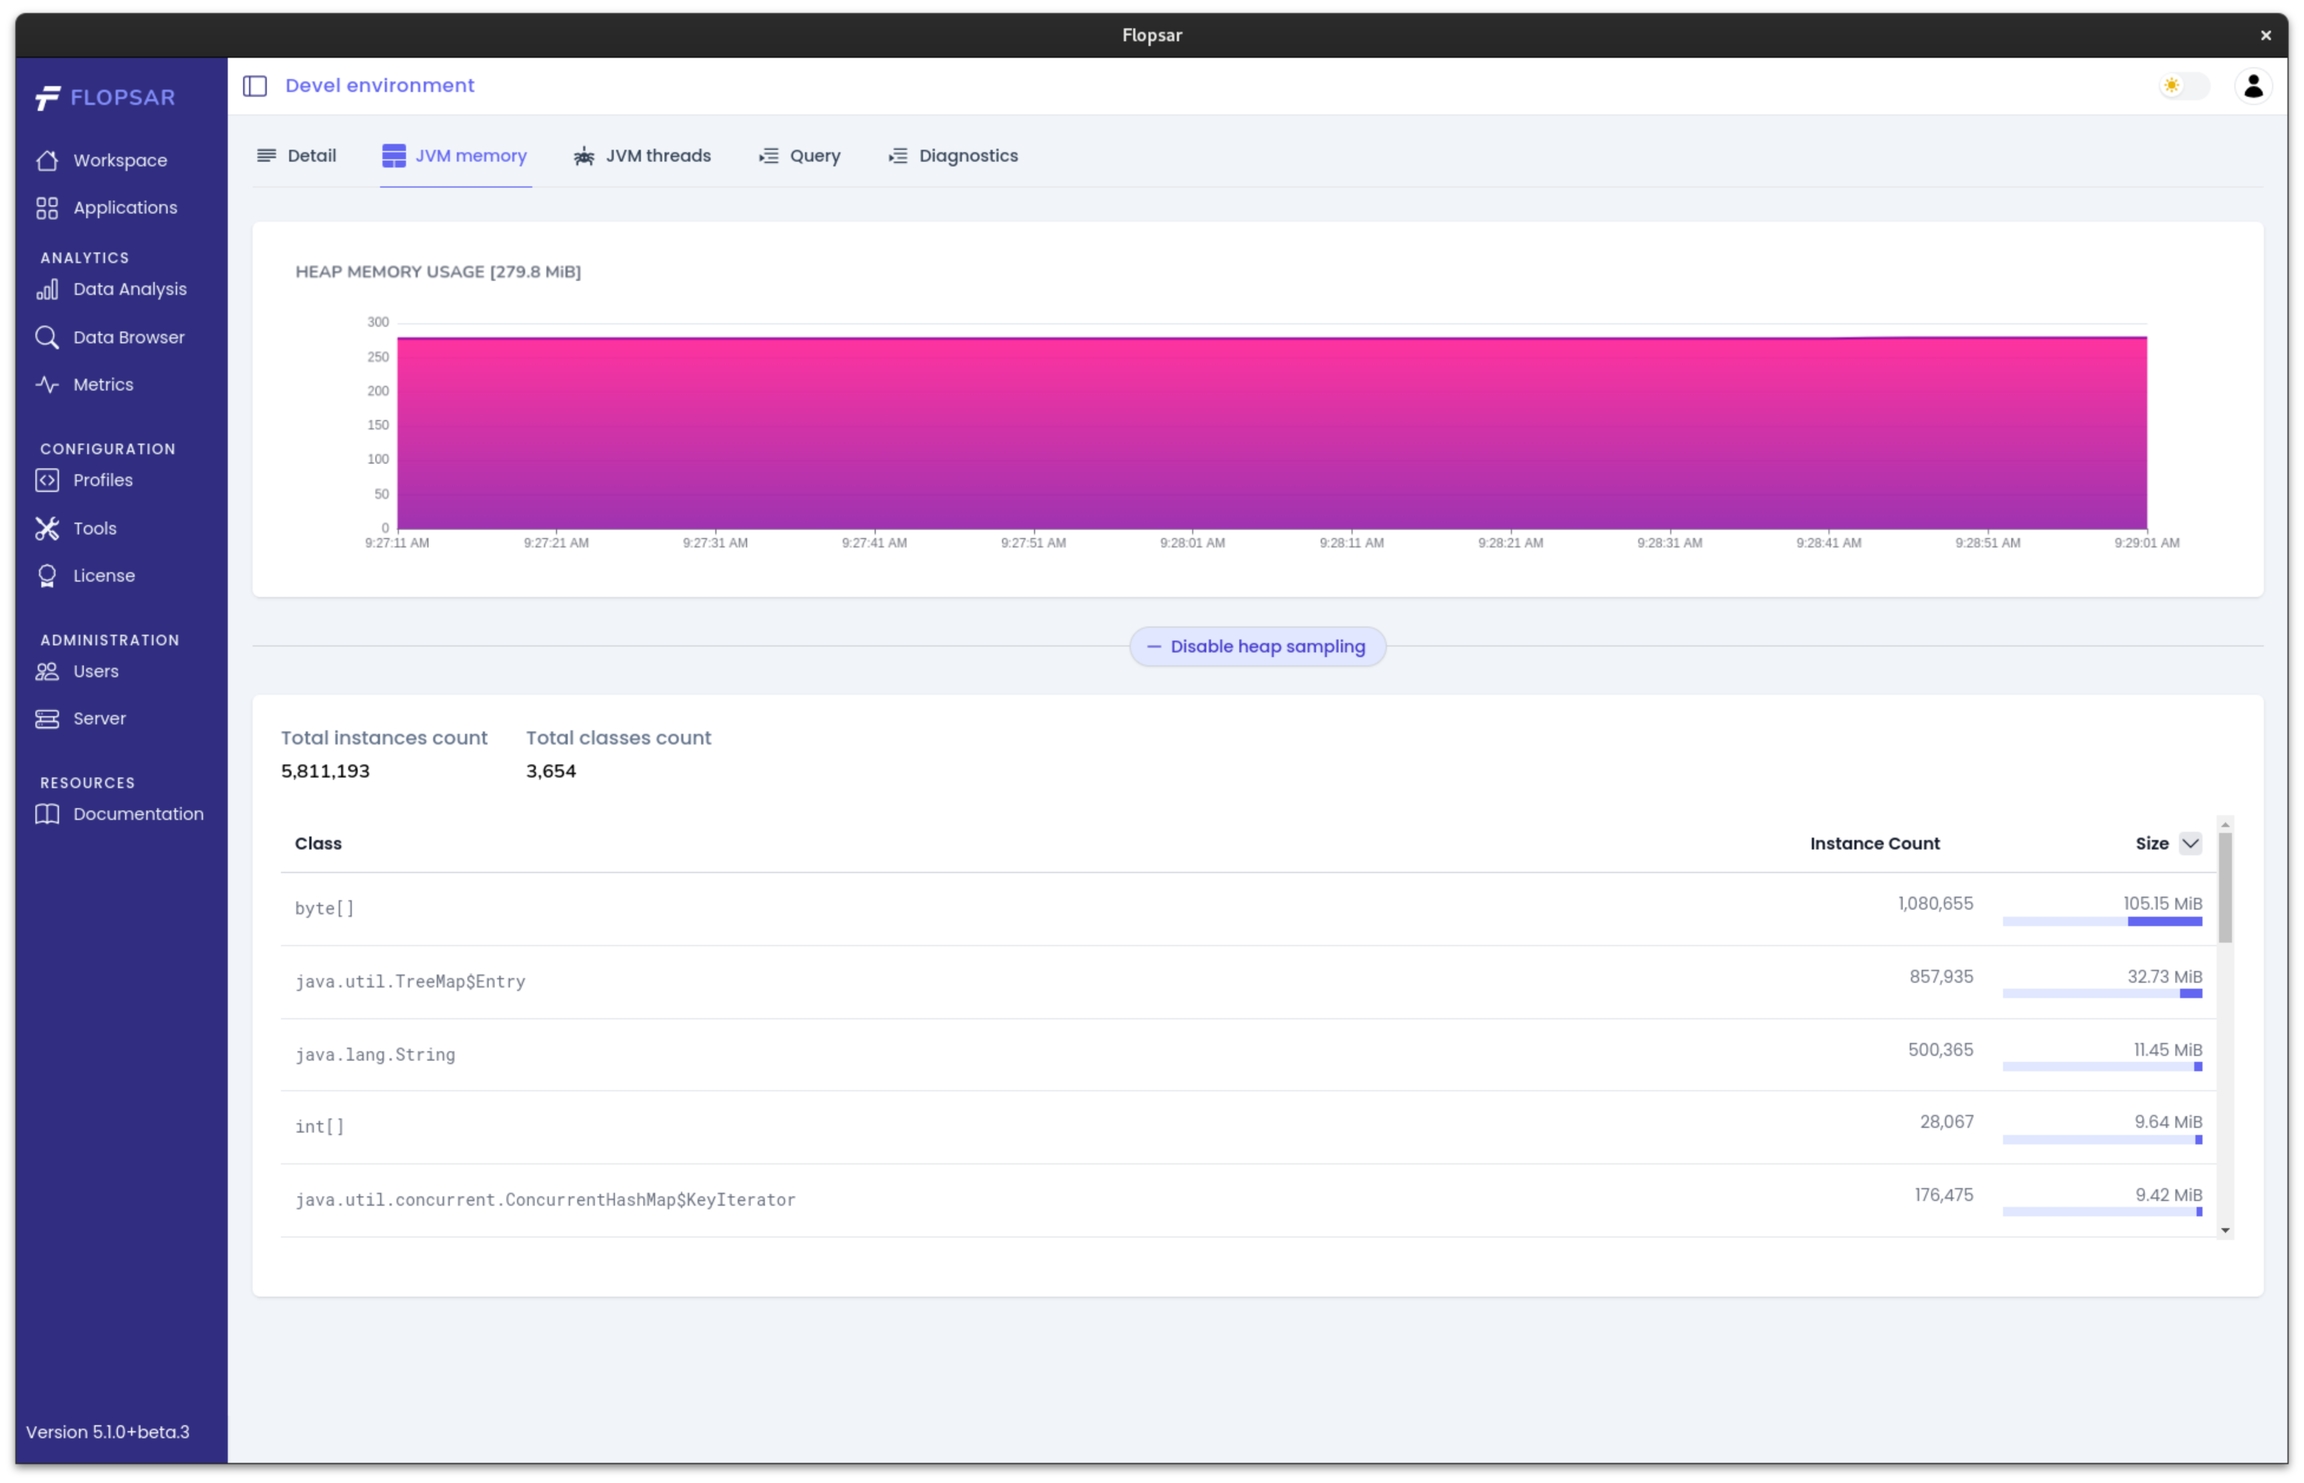2304x1483 pixels.
Task: Click the Workspace home icon in sidebar
Action: [x=47, y=161]
